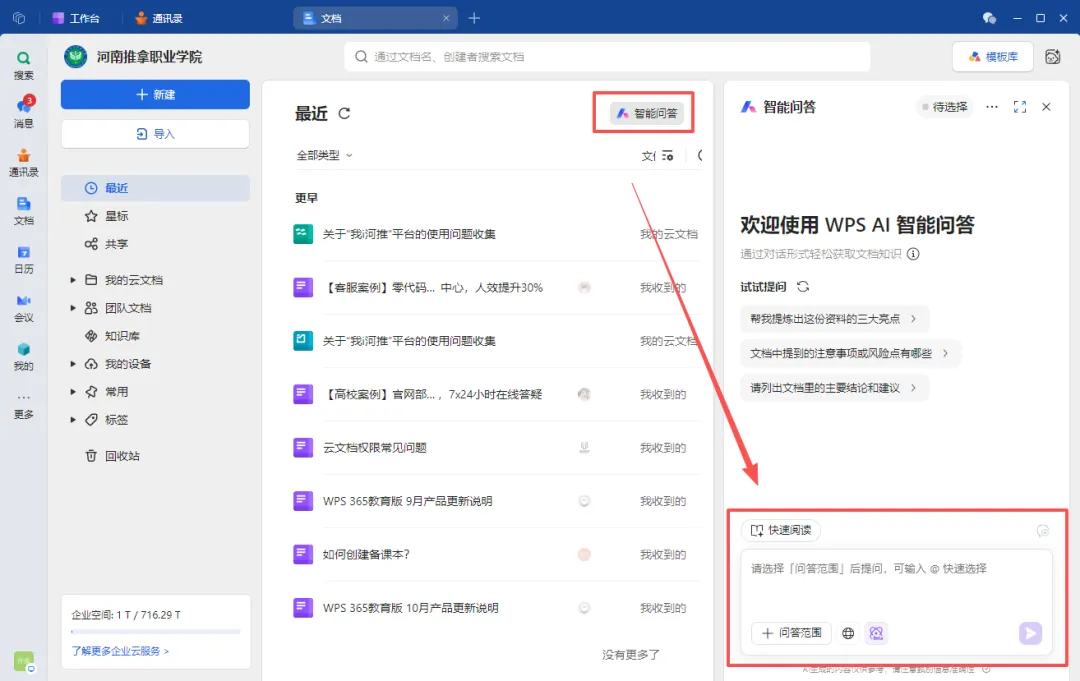Expand the 智能问答 panel to fullscreen
This screenshot has width=1080, height=681.
click(1020, 107)
